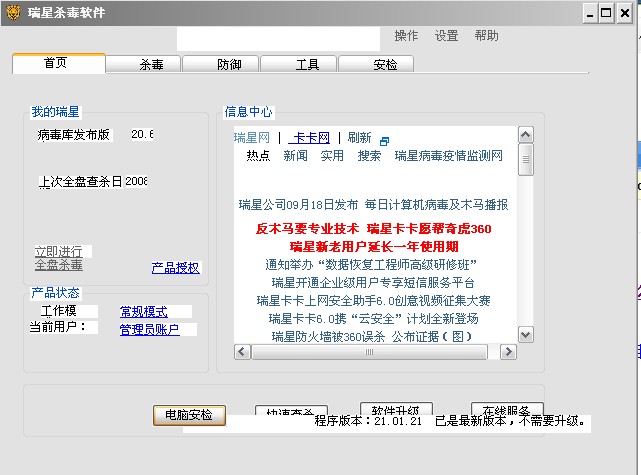Image resolution: width=641 pixels, height=475 pixels.
Task: Open 瑞星新老用户延长一年使用期 headline
Action: (374, 246)
